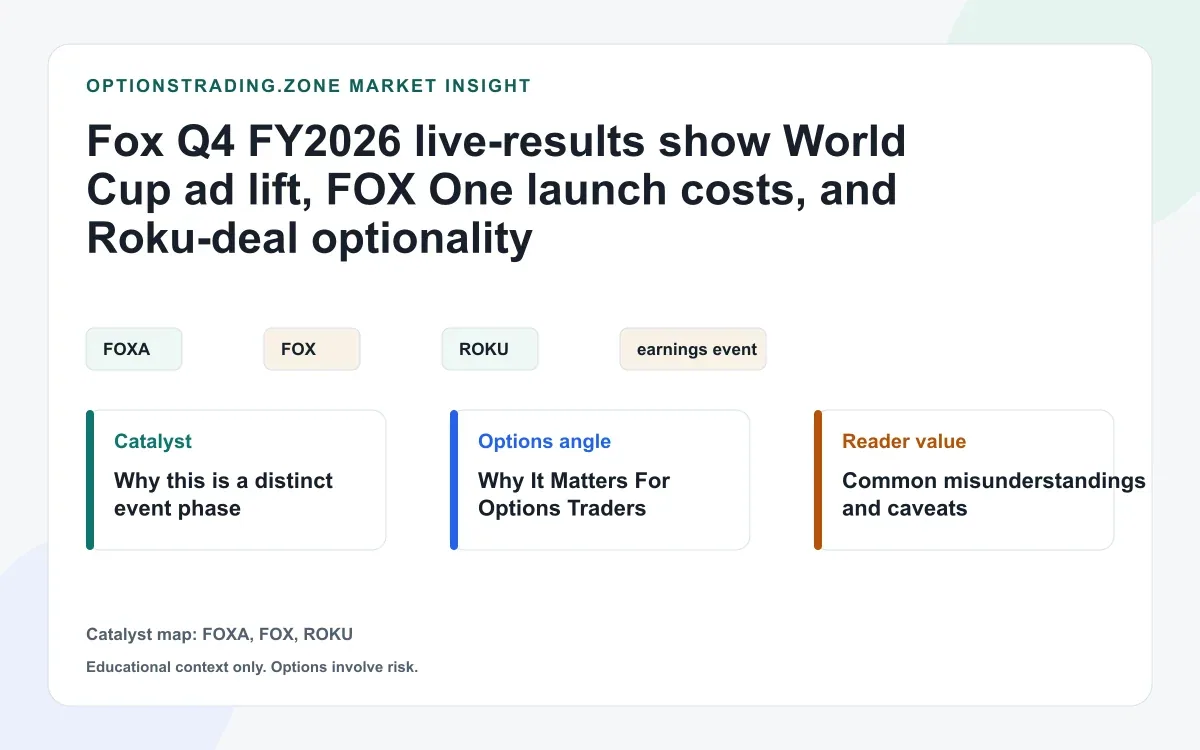Open the Catalyst card
This screenshot has height=750, width=1200.
click(236, 480)
